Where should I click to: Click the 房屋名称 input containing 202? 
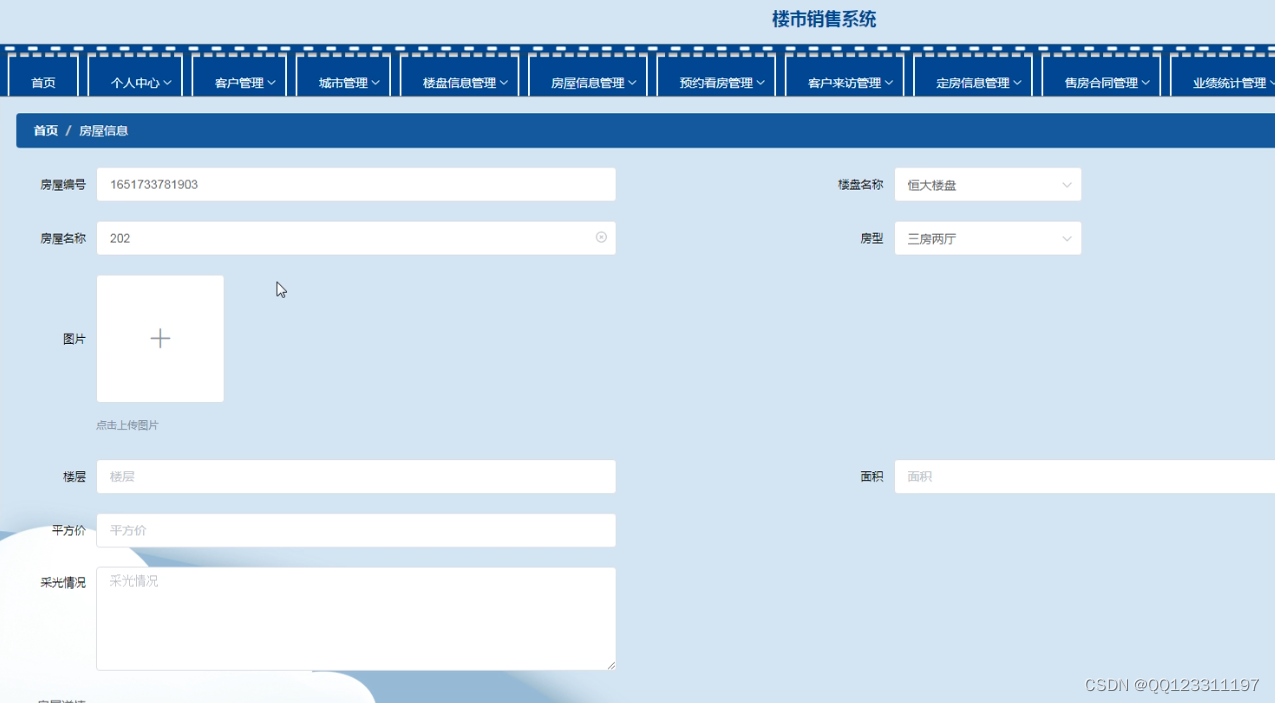coord(356,238)
